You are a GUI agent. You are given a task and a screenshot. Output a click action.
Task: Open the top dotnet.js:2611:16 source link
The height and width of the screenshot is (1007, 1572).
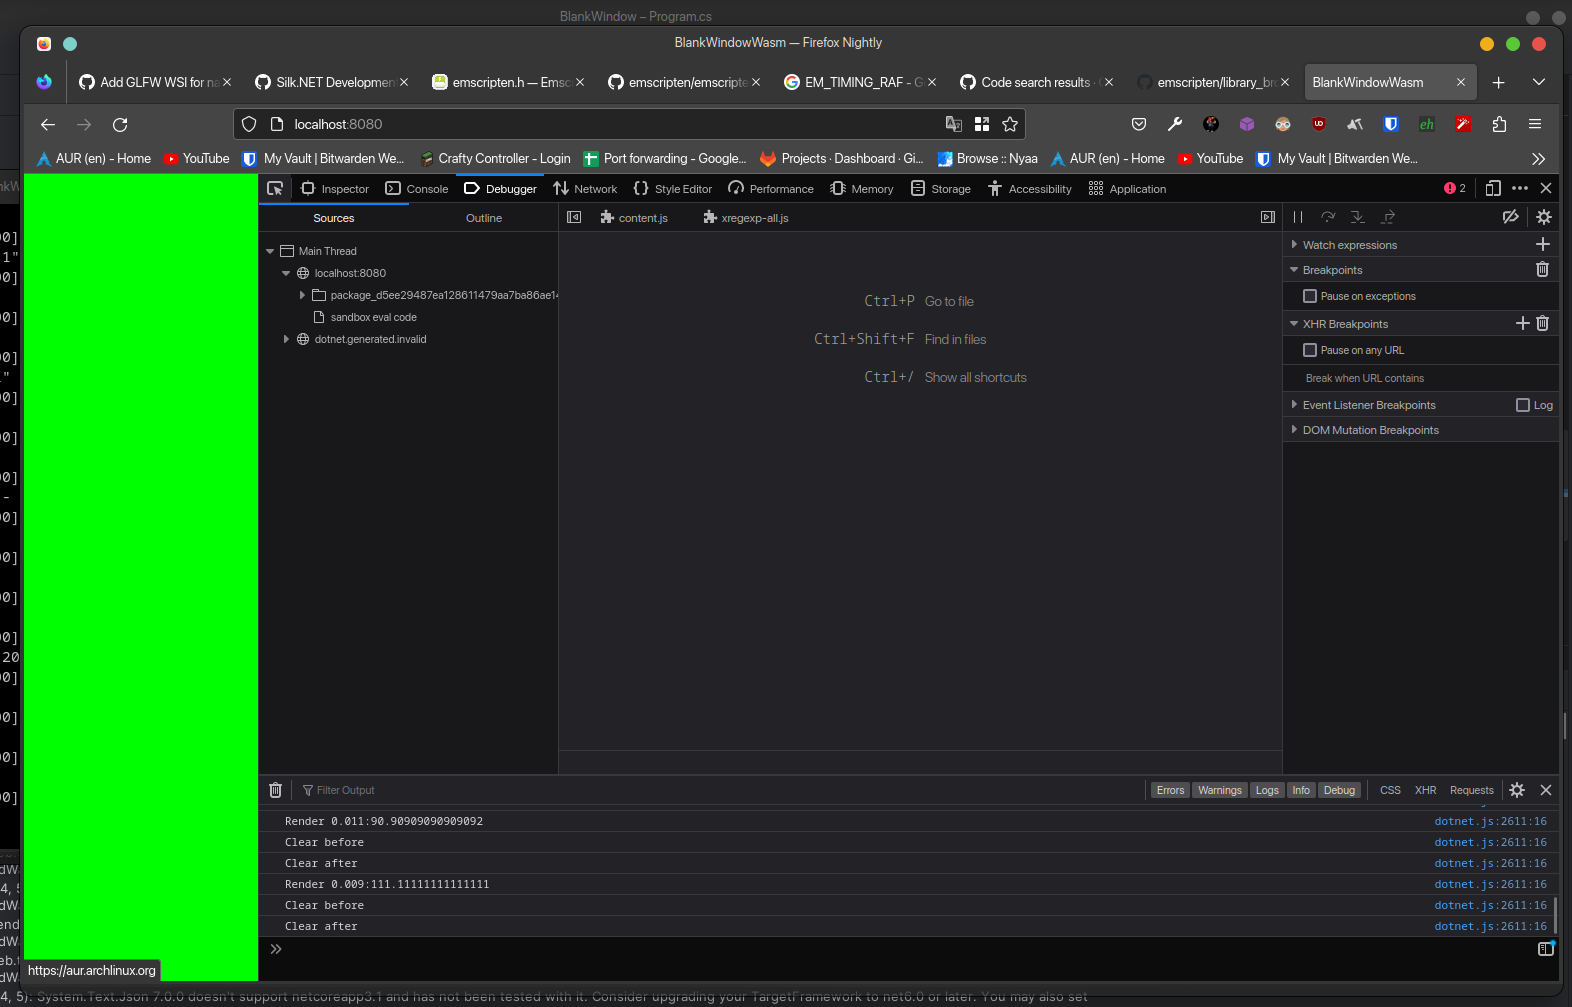coord(1490,821)
